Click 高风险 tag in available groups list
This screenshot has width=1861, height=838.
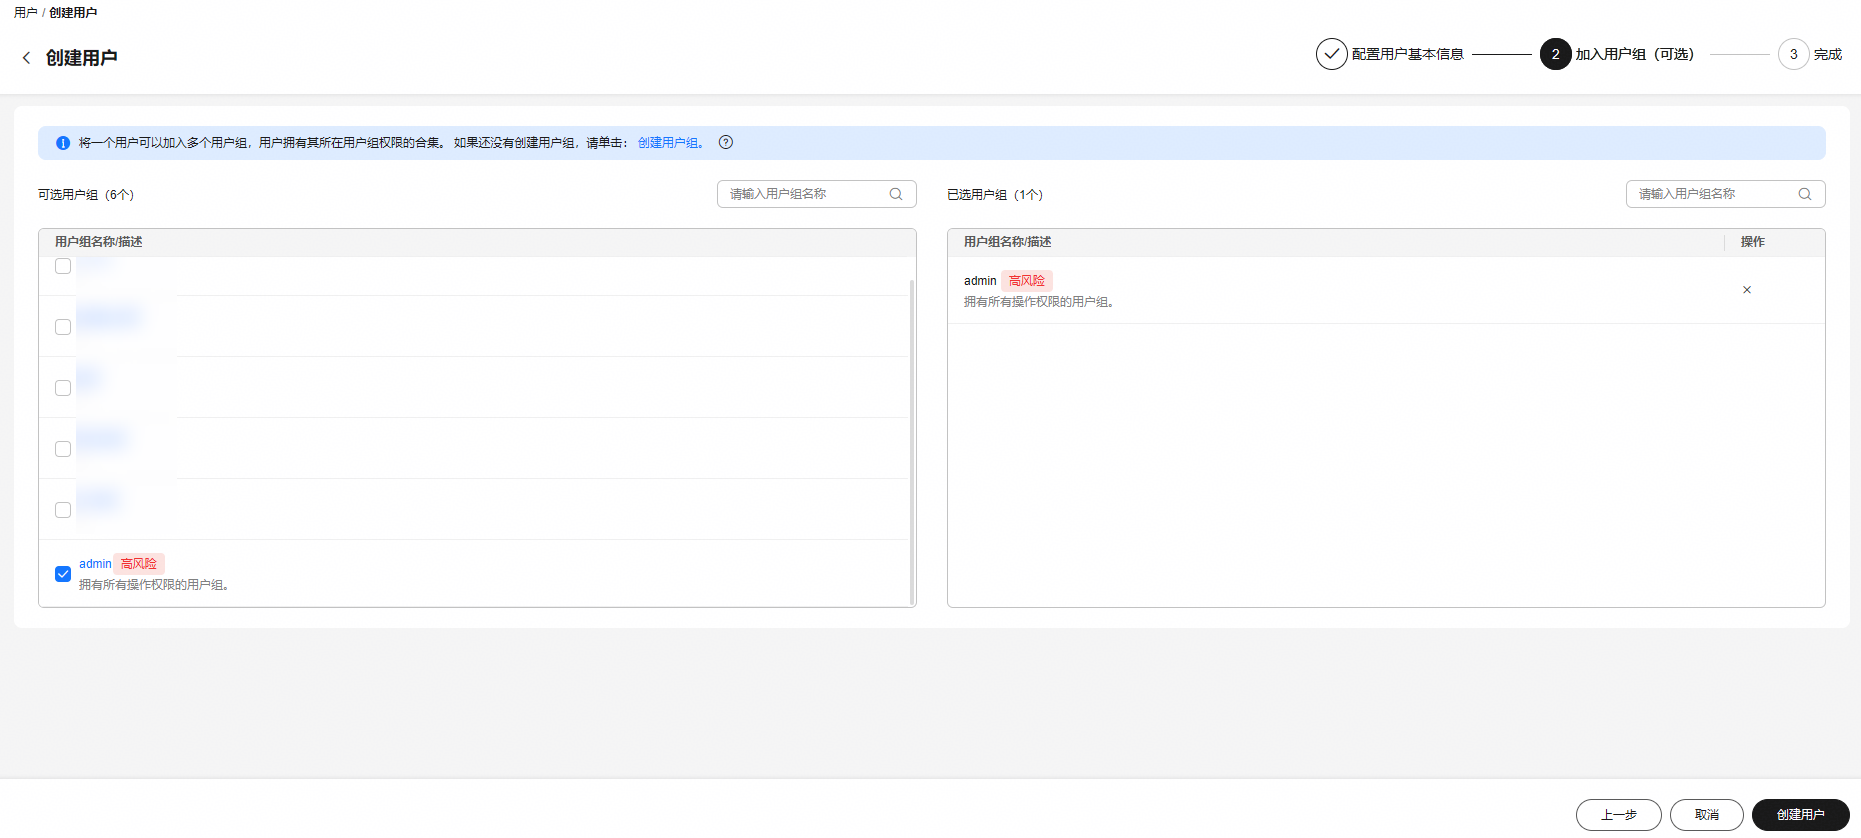coord(139,564)
